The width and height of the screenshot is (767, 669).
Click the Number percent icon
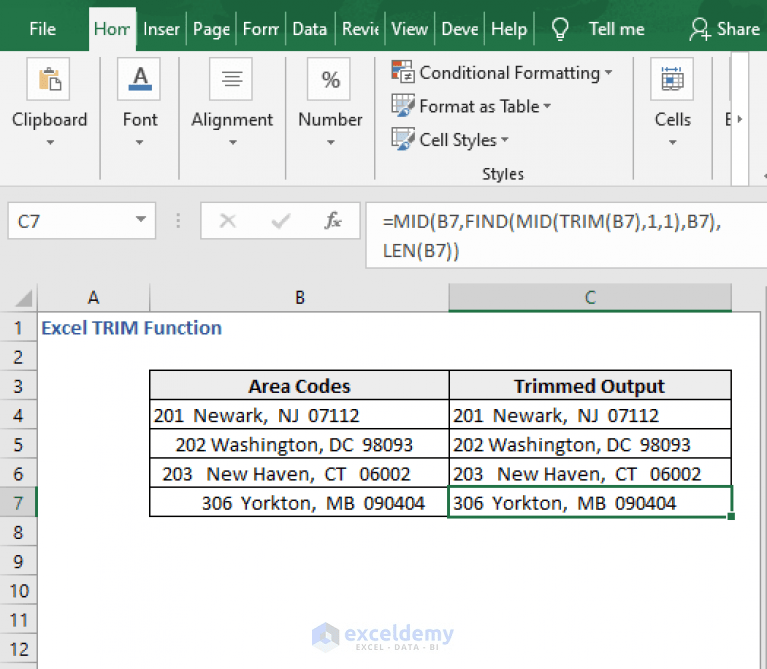329,79
